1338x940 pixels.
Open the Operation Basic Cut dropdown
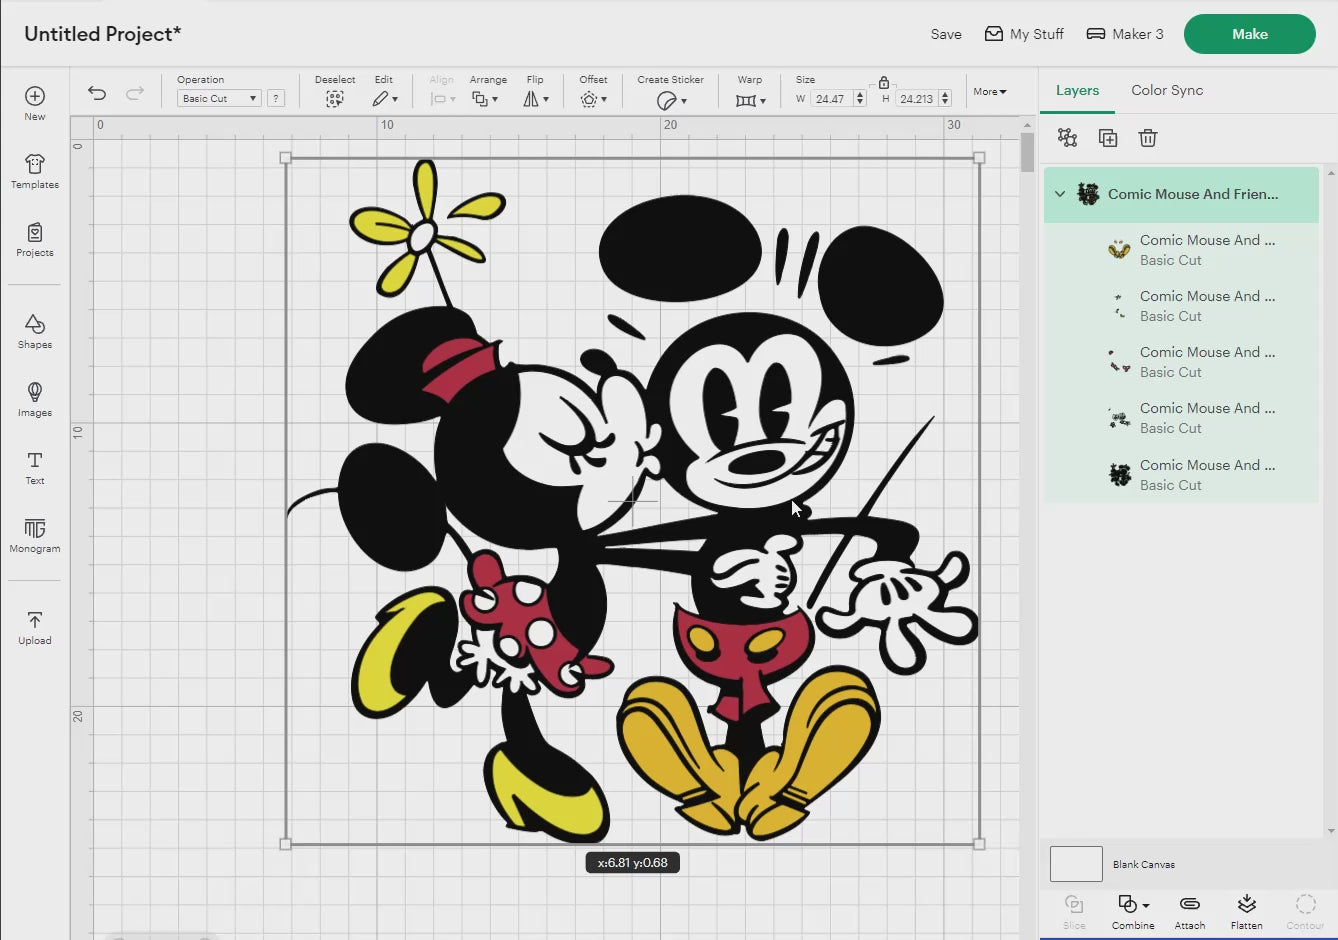(219, 98)
